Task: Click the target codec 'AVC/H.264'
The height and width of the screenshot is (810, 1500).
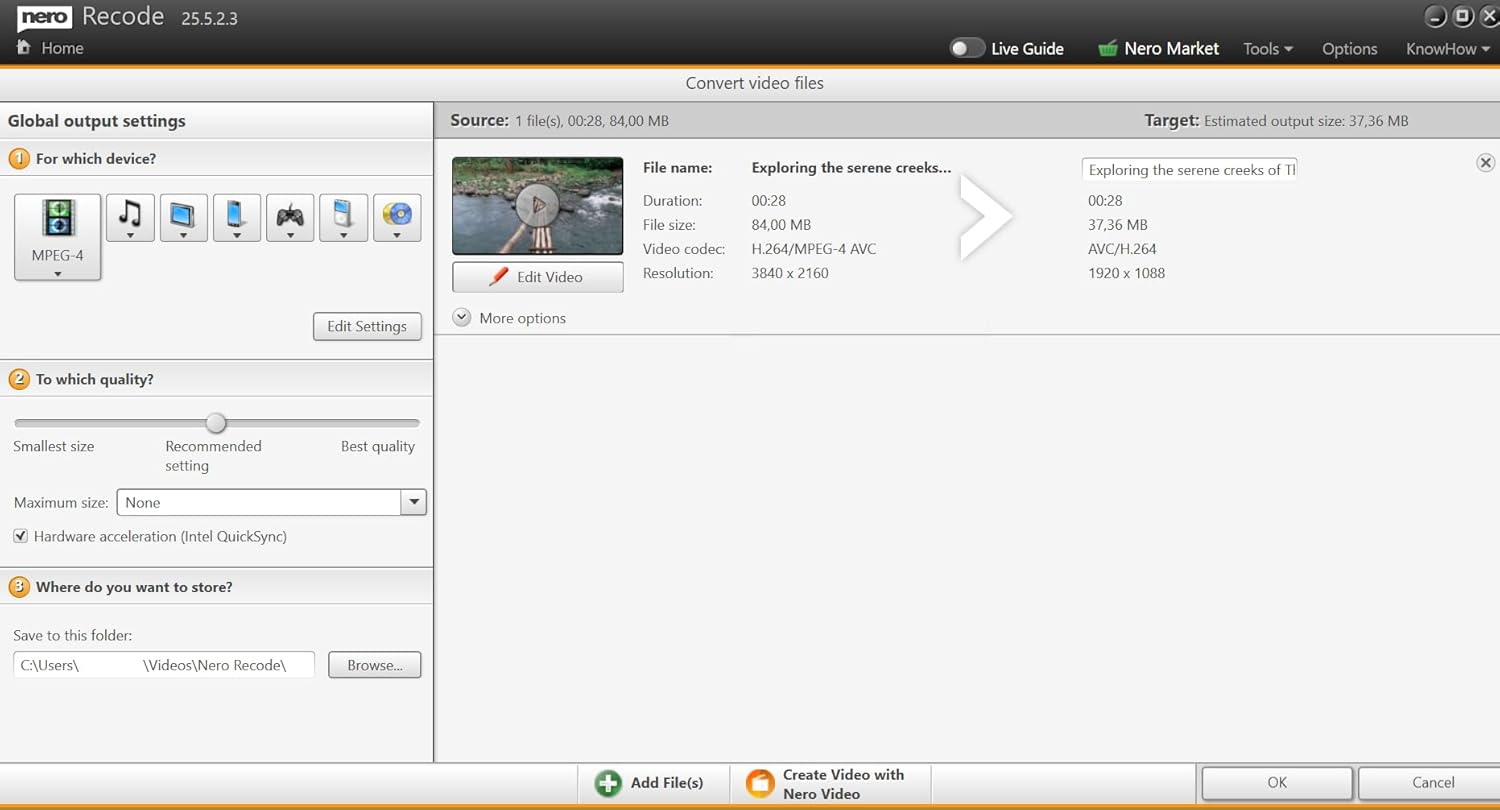Action: pyautogui.click(x=1122, y=249)
